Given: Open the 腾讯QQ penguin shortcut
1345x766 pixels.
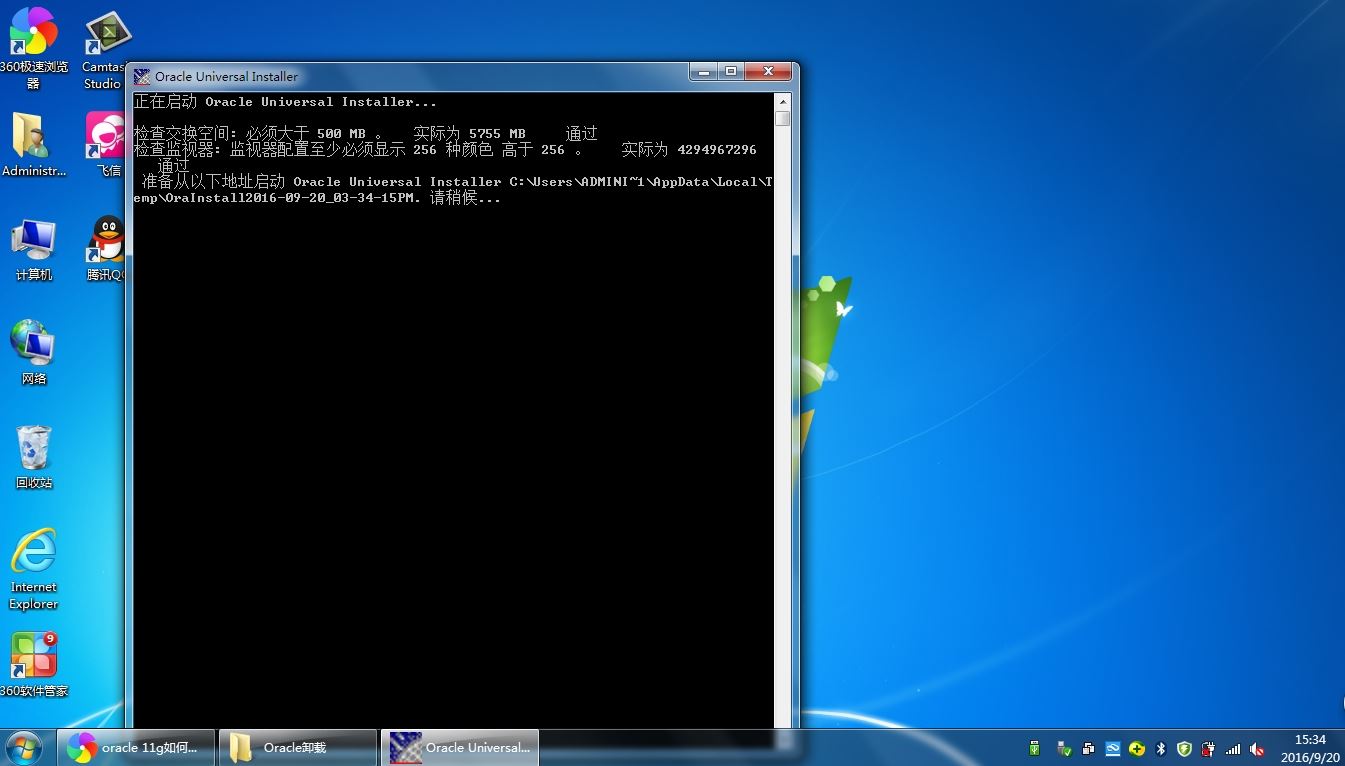Looking at the screenshot, I should 106,250.
